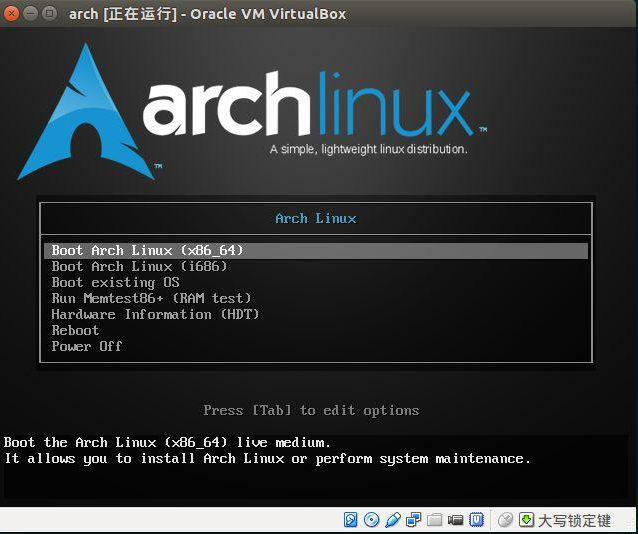This screenshot has height=534, width=638.
Task: Click the optical disk (CD) status icon
Action: [x=371, y=520]
